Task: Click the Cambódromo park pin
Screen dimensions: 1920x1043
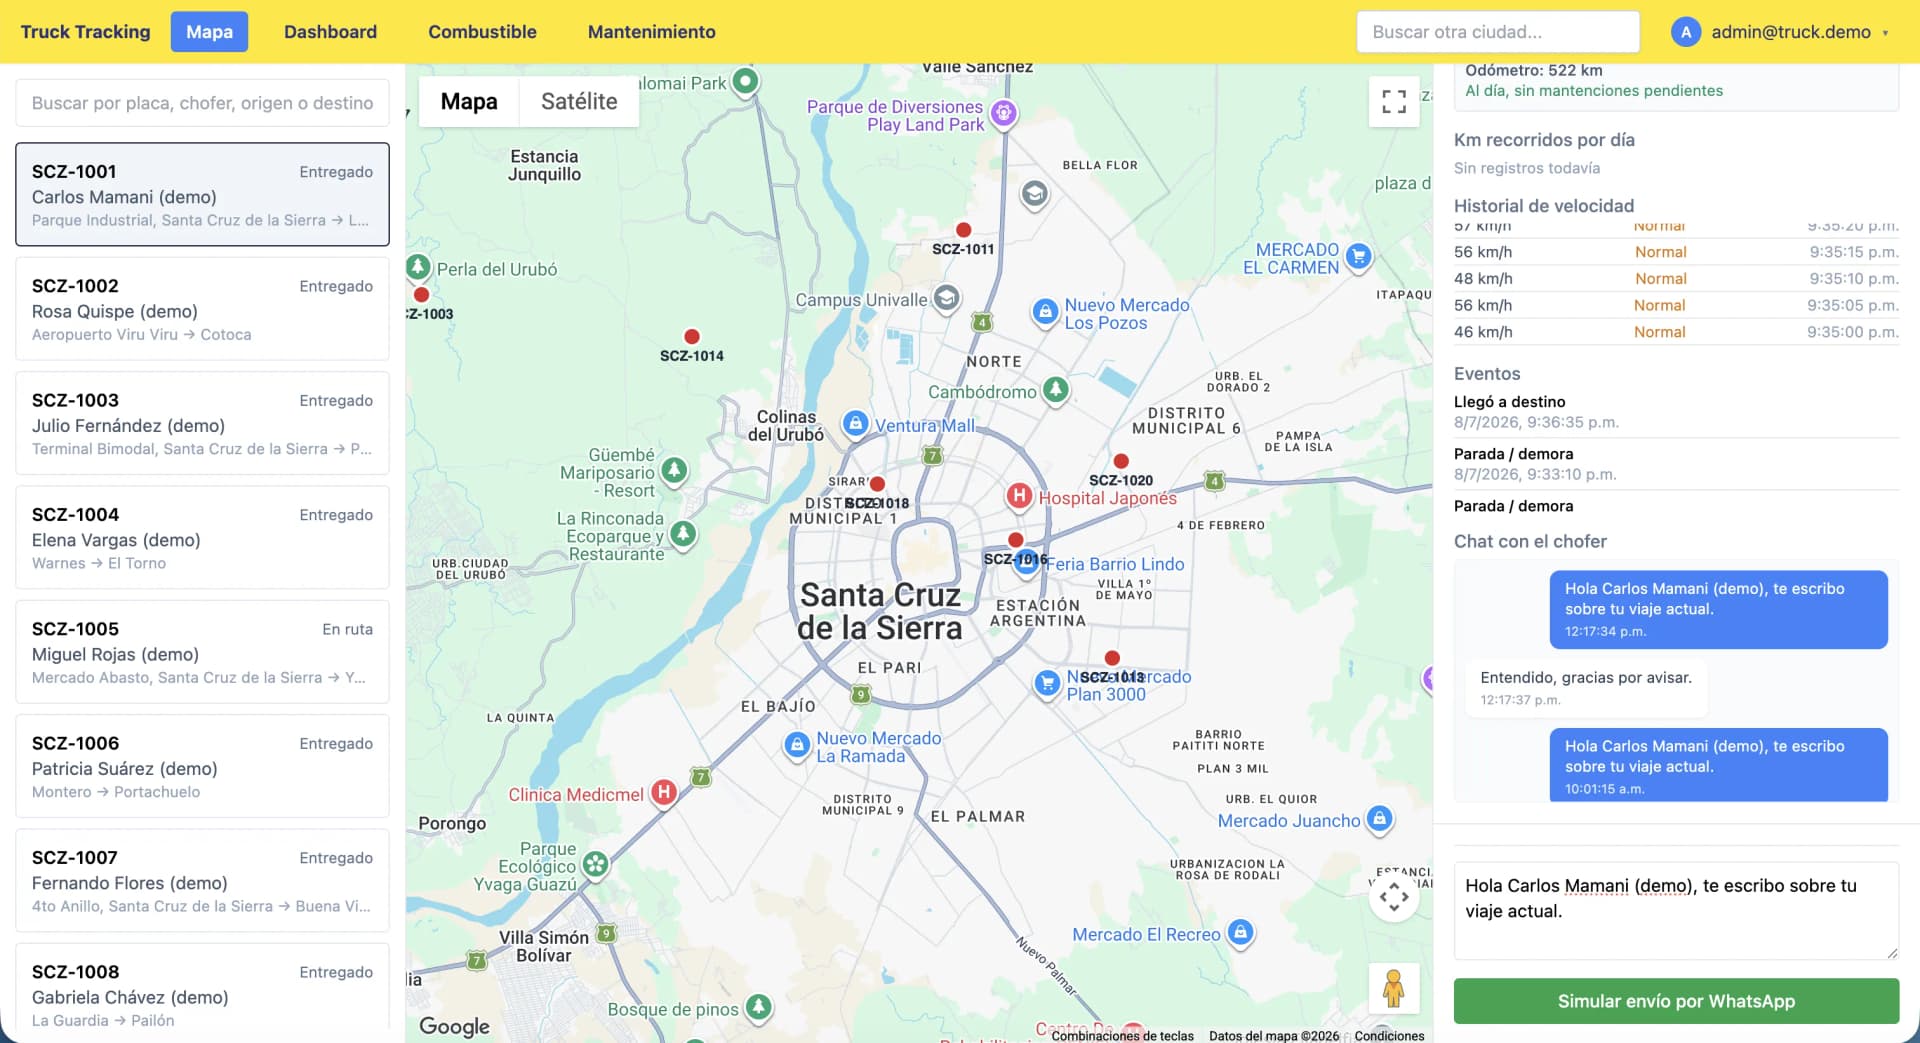Action: point(1056,390)
